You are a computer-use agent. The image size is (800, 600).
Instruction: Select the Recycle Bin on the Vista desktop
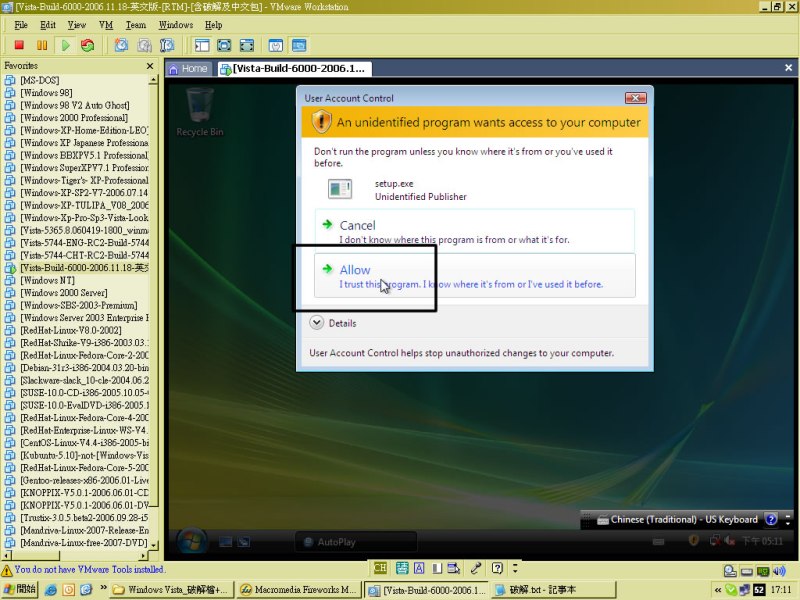click(x=200, y=112)
